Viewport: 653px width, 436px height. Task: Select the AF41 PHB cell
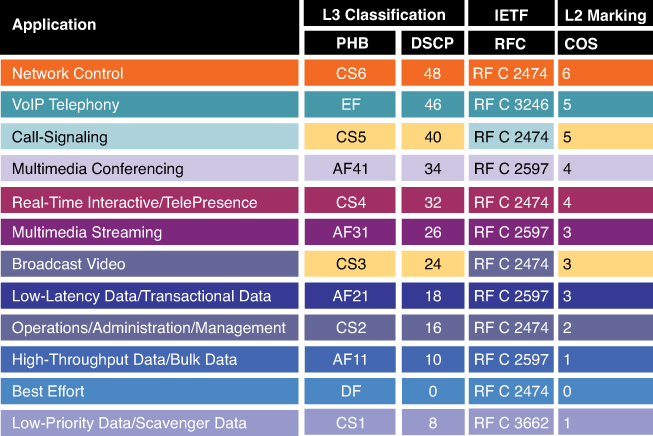(351, 169)
